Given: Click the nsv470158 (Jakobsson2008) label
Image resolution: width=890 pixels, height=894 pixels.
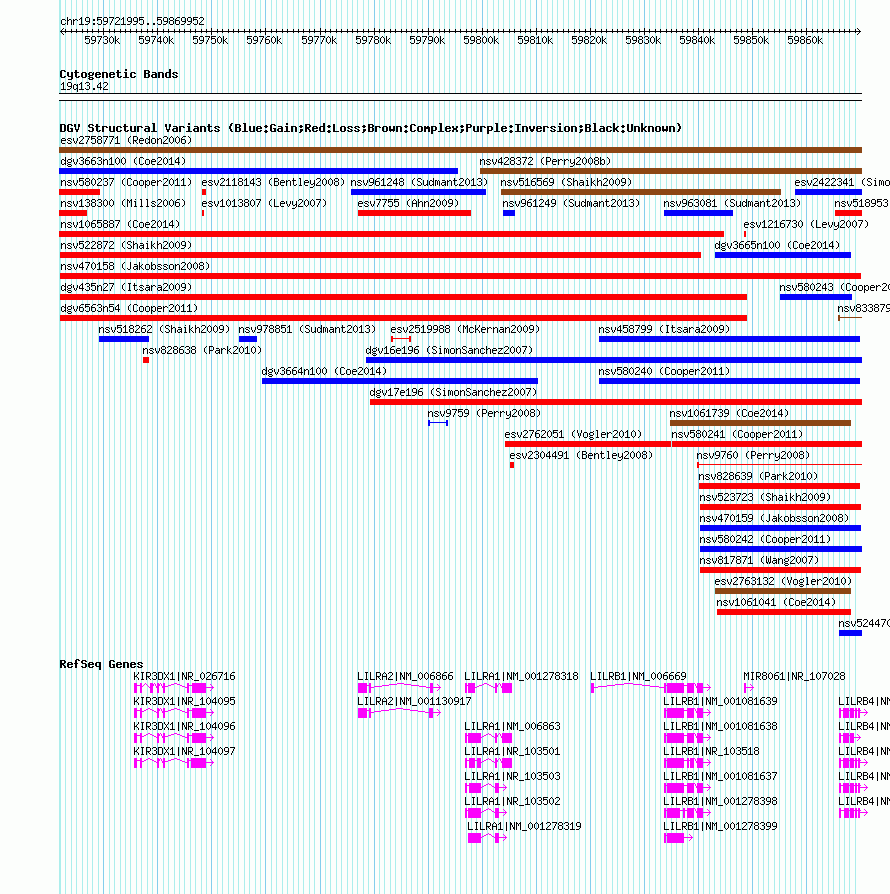Looking at the screenshot, I should [x=135, y=266].
